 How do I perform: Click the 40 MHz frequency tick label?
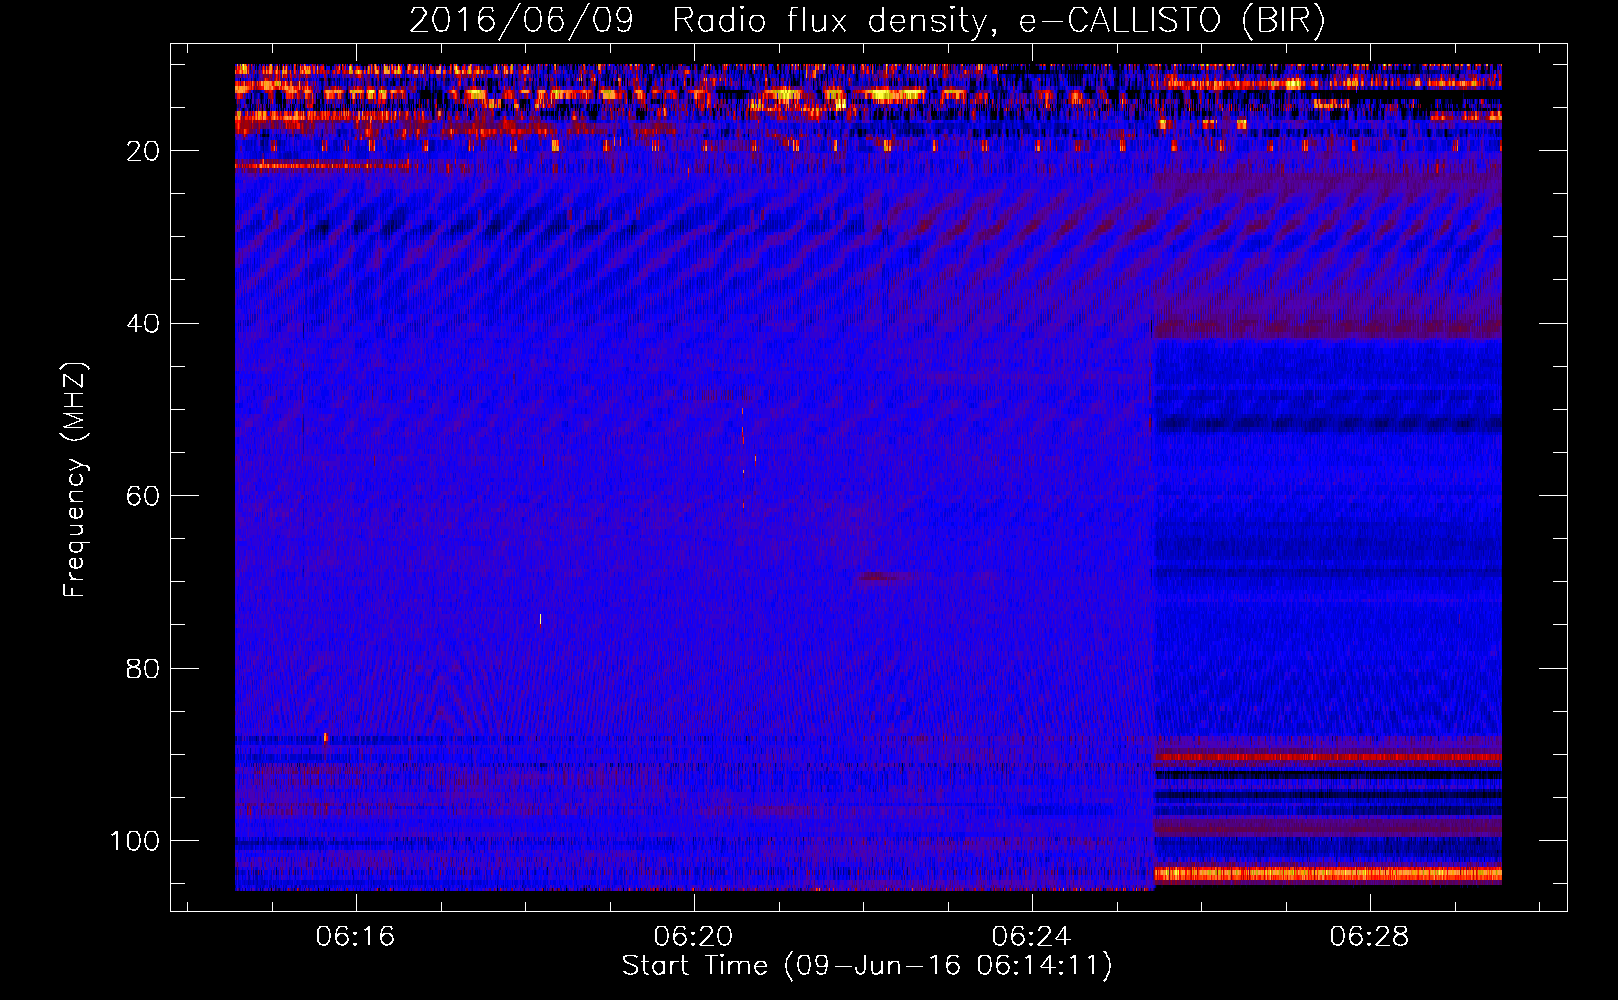point(144,324)
